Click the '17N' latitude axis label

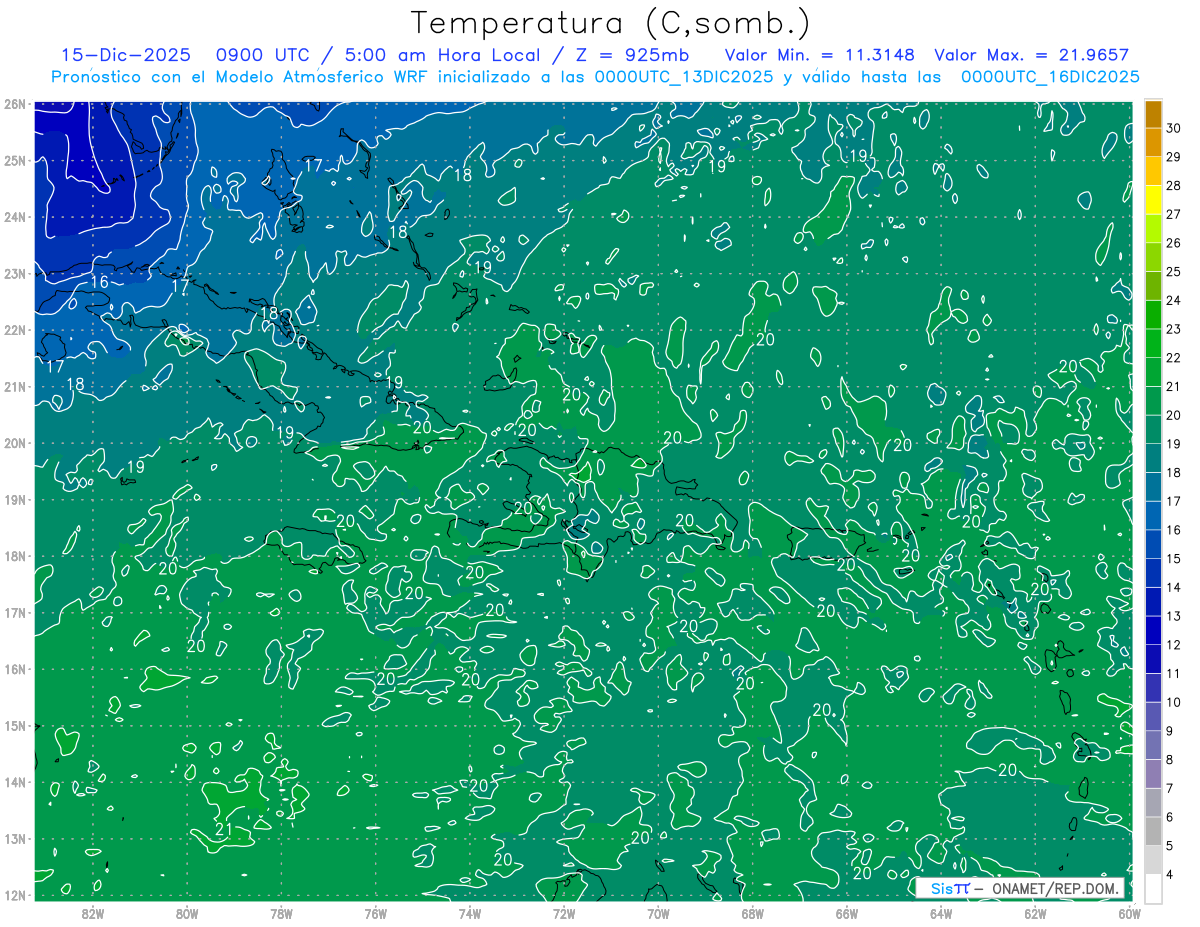[14, 613]
